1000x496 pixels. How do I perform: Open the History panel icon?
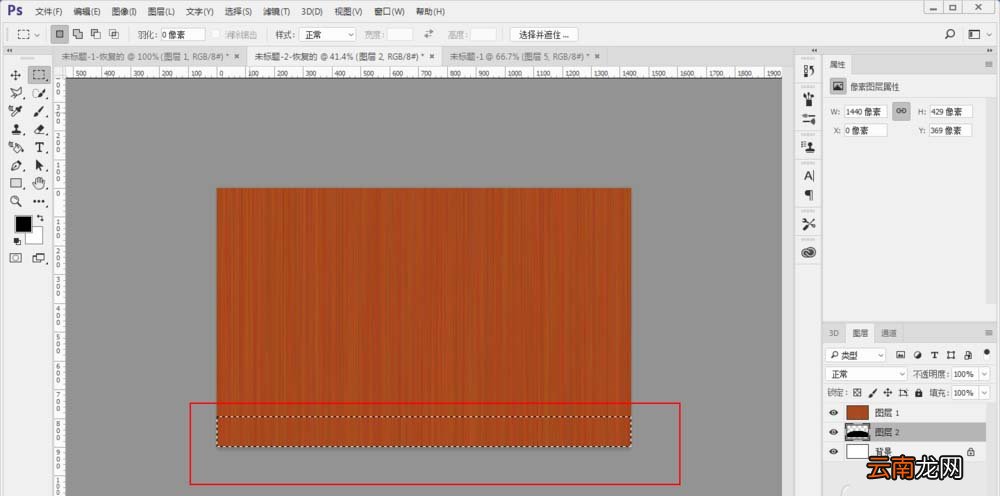809,70
